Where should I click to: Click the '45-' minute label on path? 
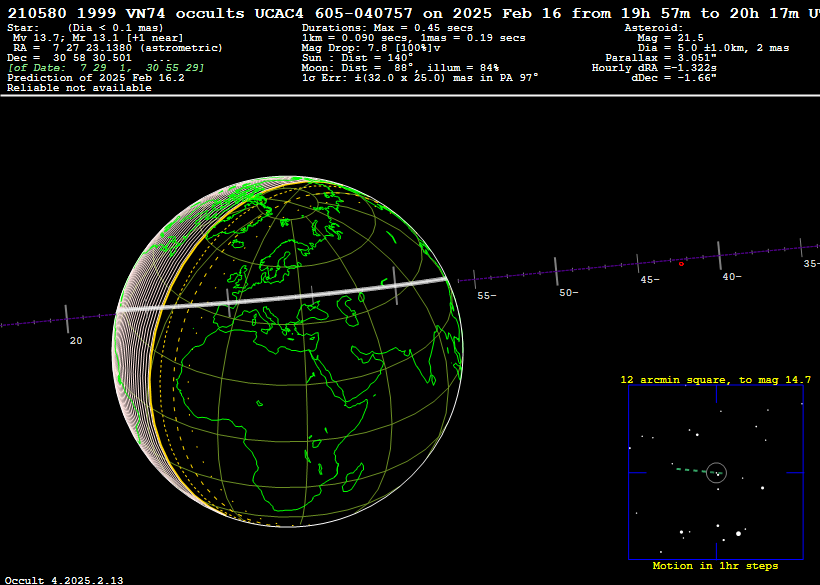650,280
